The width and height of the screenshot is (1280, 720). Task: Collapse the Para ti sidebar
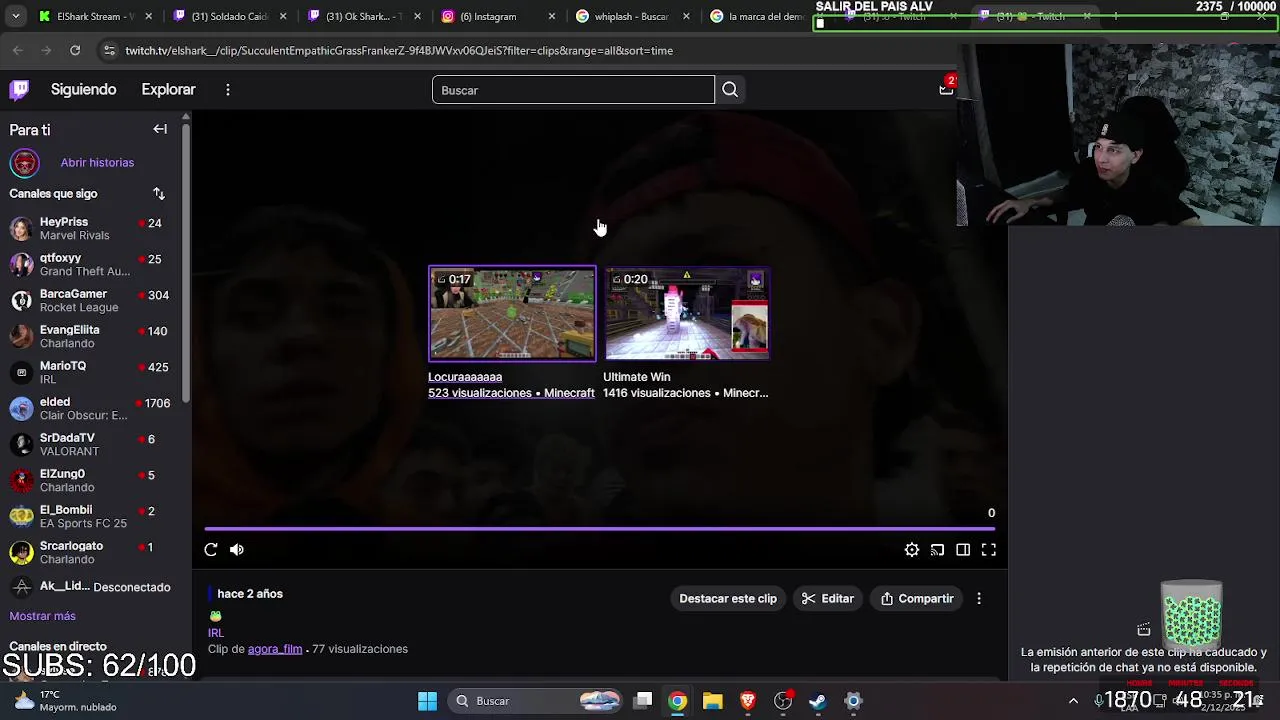[x=160, y=129]
